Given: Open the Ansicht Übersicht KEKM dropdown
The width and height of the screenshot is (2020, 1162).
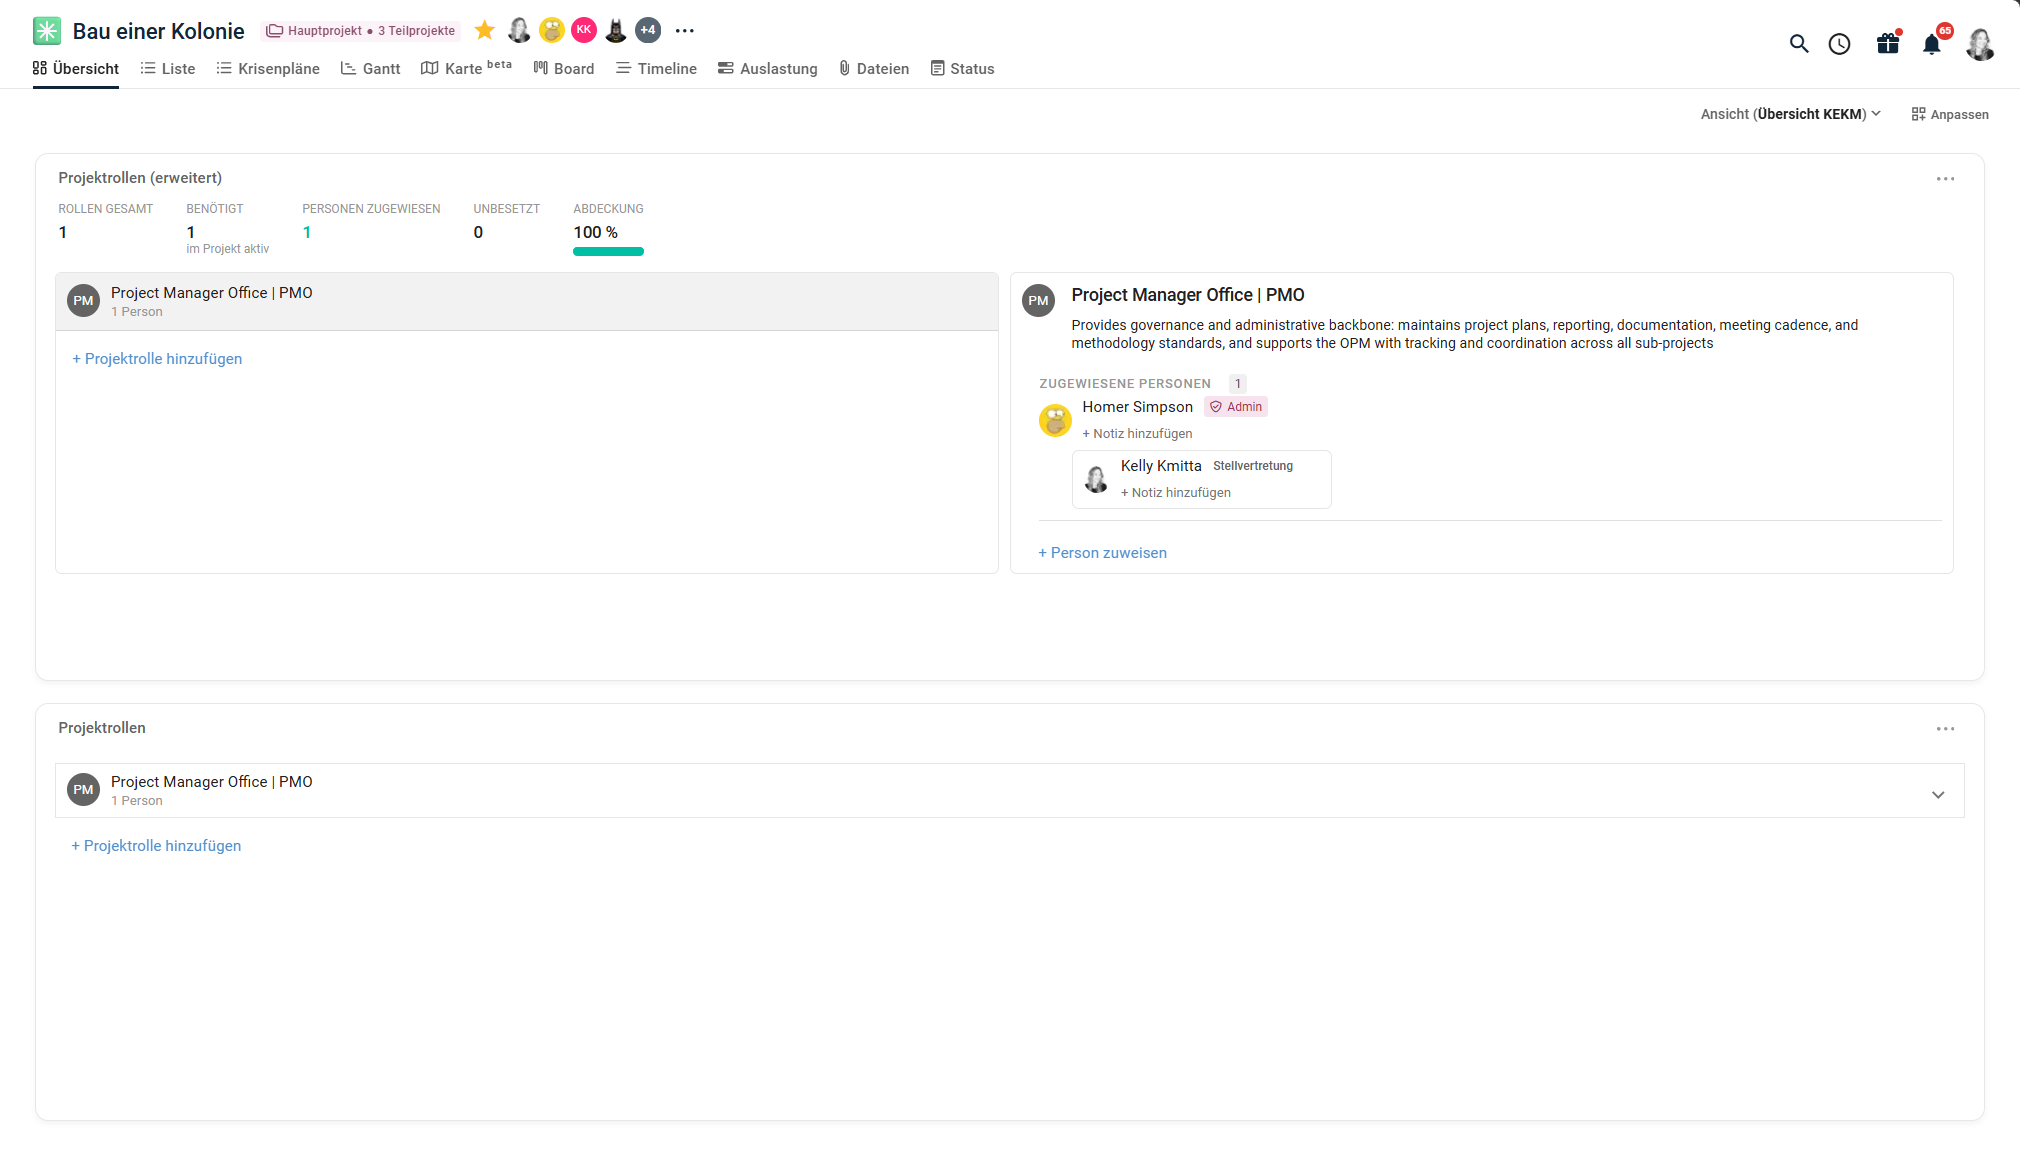Looking at the screenshot, I should coord(1790,114).
